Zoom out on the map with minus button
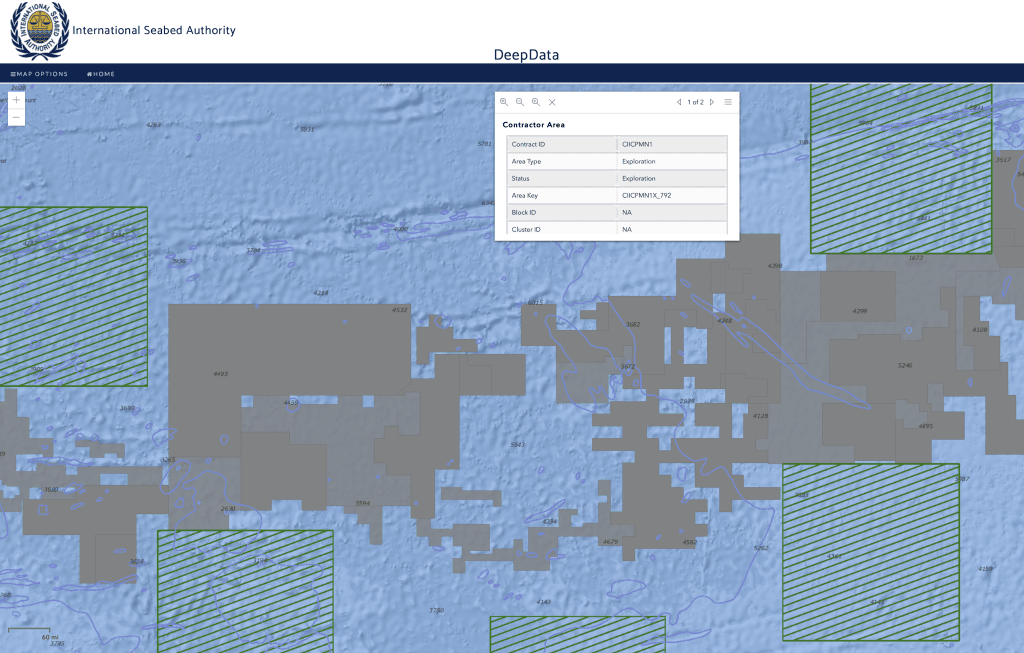 point(16,118)
